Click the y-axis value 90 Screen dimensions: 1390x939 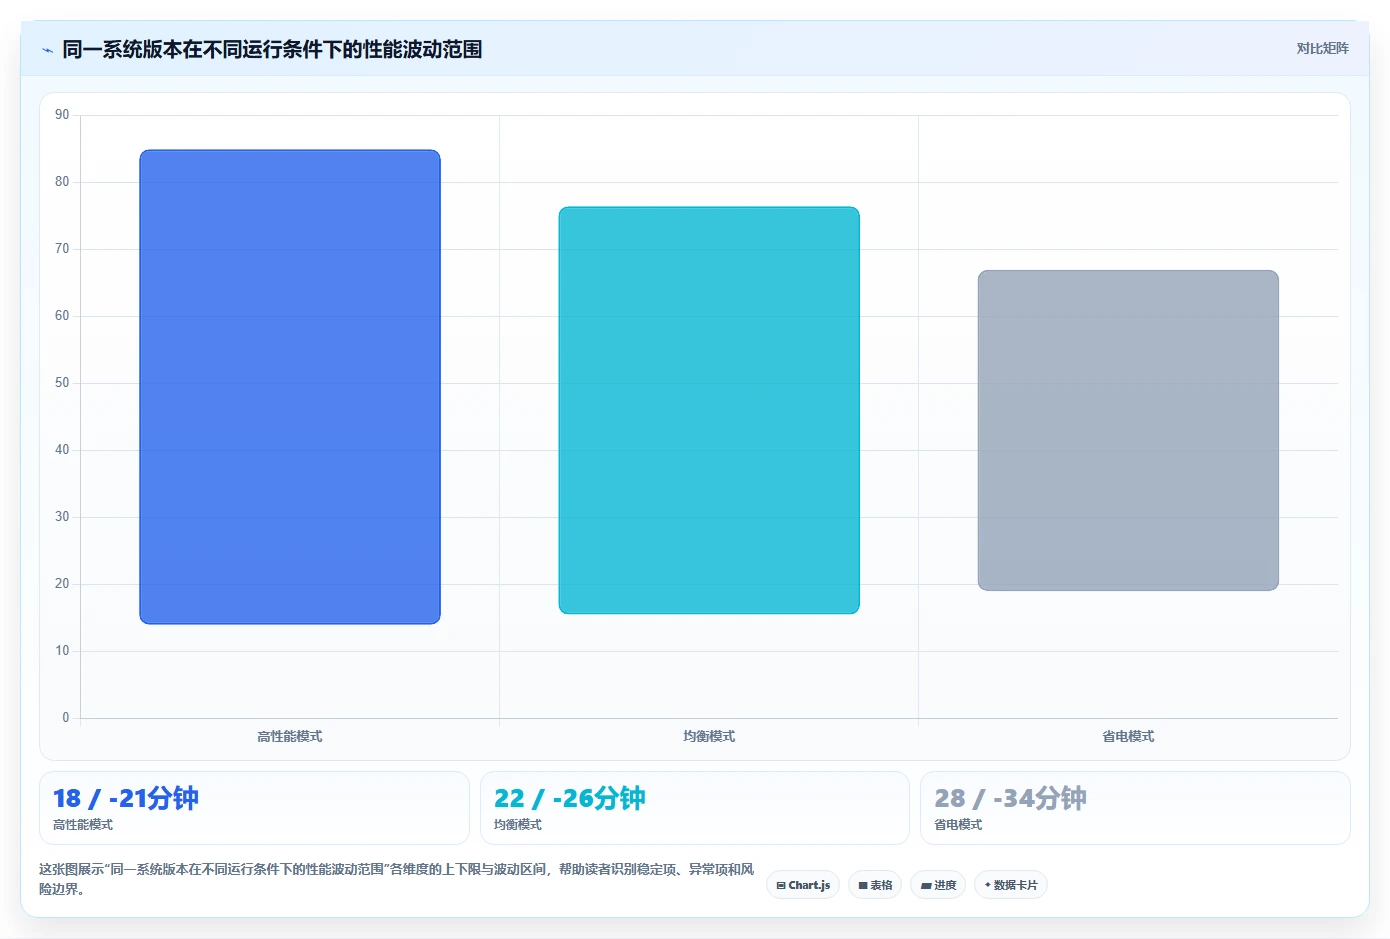62,115
